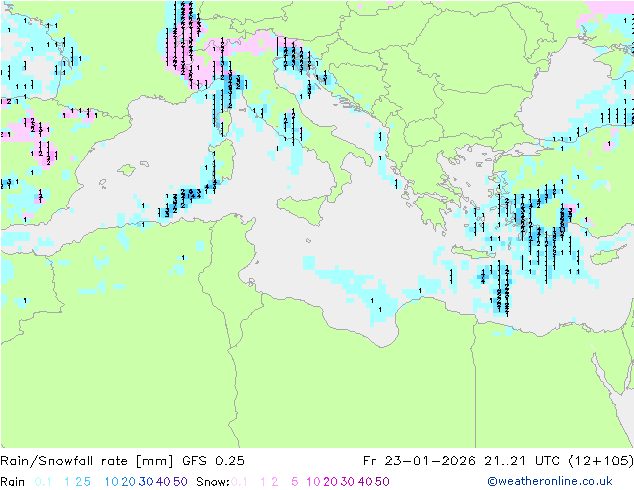Pick the Snow legend 20 value

coord(330,482)
